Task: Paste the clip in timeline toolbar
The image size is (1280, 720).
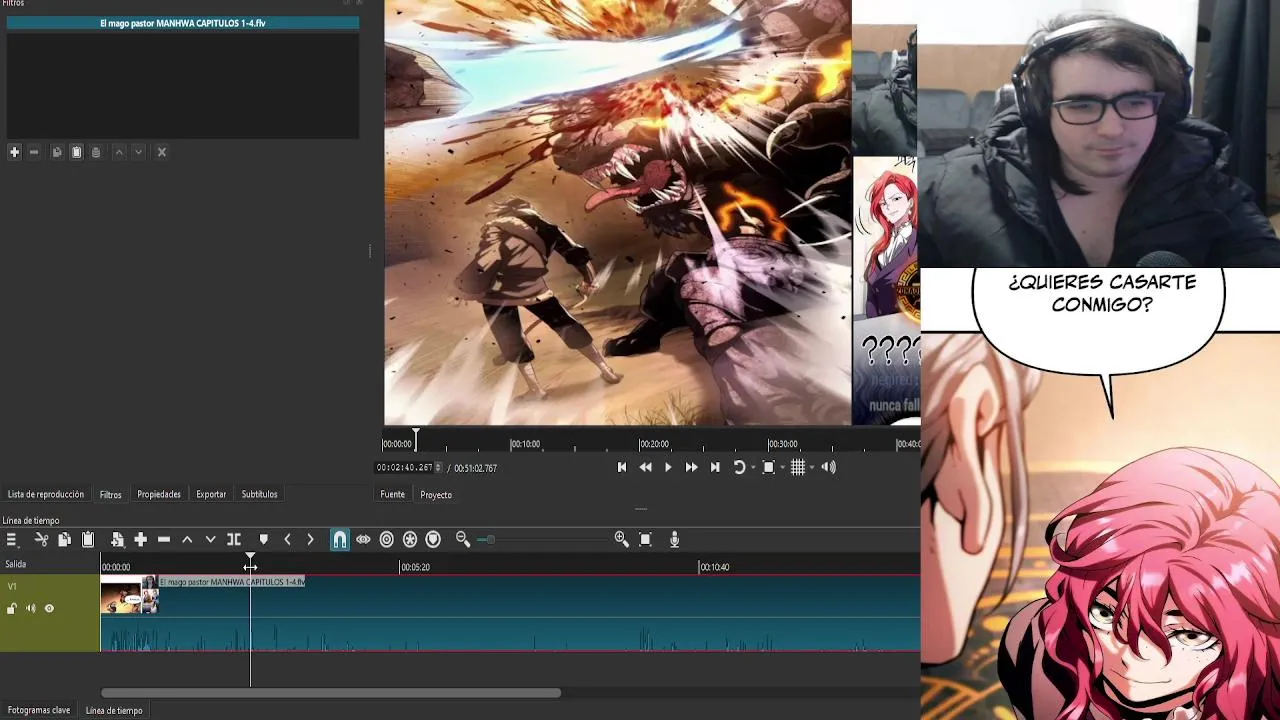Action: [88, 540]
